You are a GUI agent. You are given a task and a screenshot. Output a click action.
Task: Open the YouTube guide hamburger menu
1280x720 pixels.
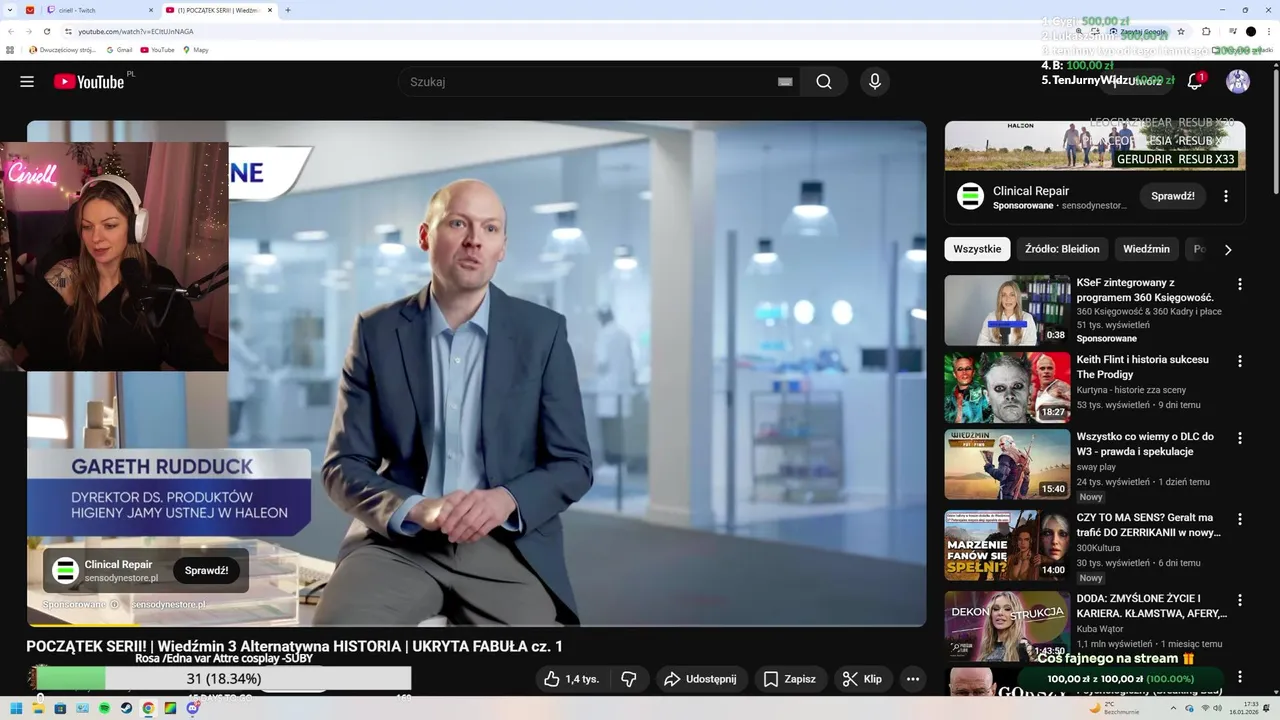click(x=27, y=82)
